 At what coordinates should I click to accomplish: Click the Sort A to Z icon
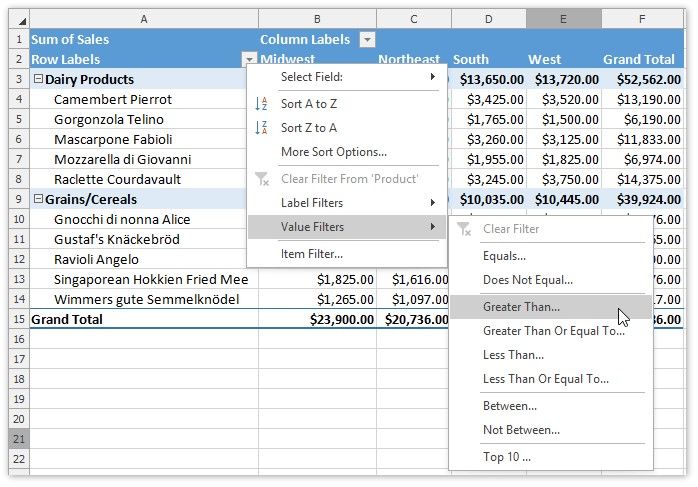click(x=262, y=103)
